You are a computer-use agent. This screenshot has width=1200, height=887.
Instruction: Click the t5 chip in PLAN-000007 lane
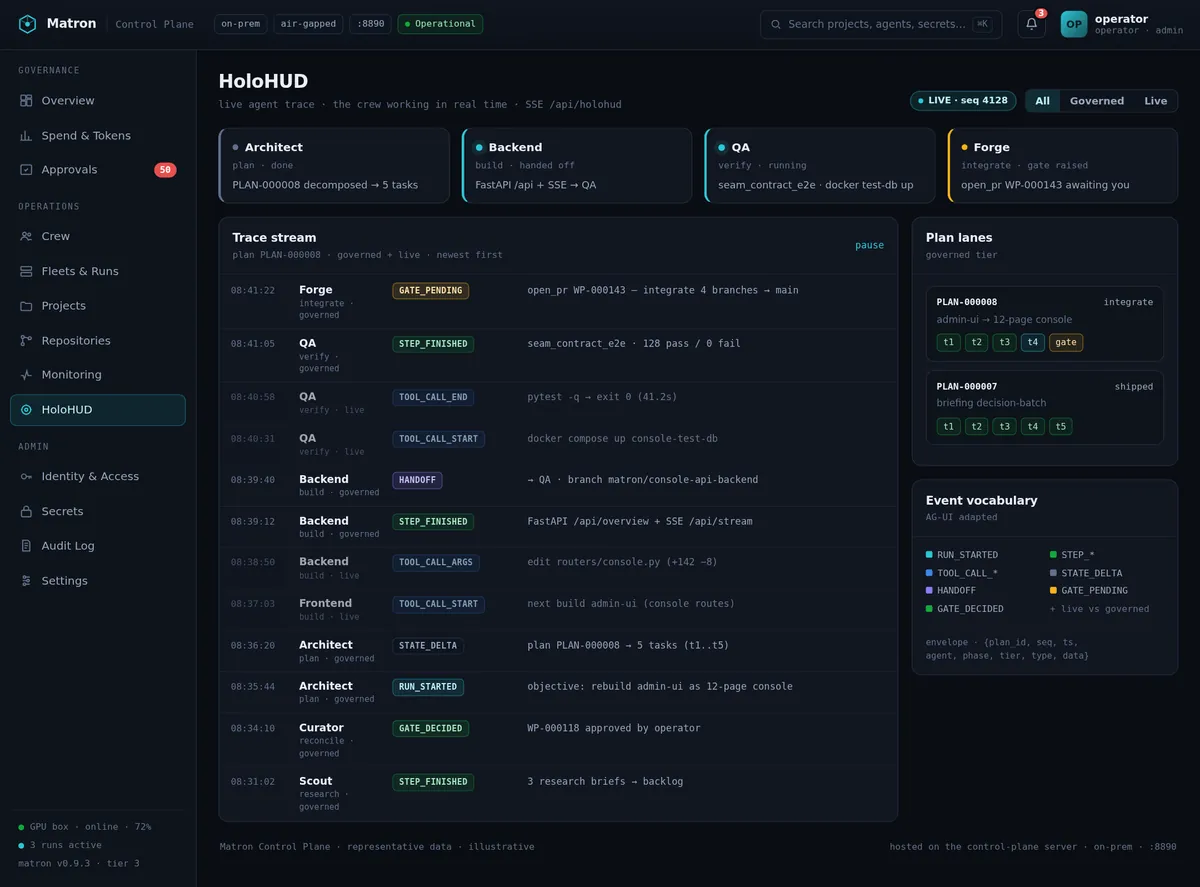pos(1061,426)
